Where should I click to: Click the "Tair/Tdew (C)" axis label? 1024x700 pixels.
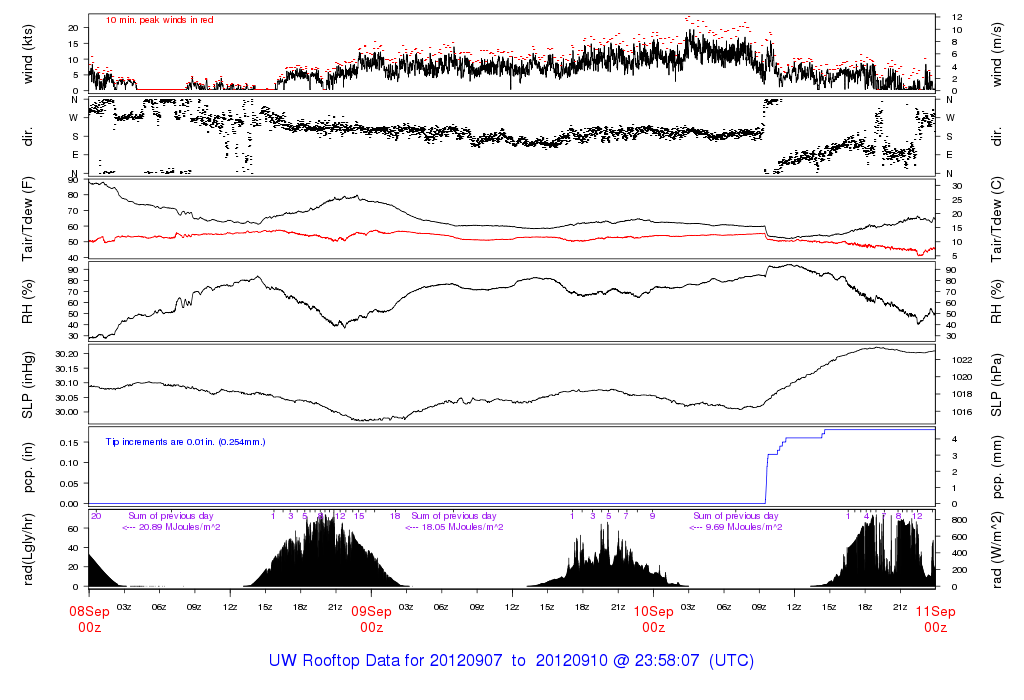pyautogui.click(x=996, y=219)
